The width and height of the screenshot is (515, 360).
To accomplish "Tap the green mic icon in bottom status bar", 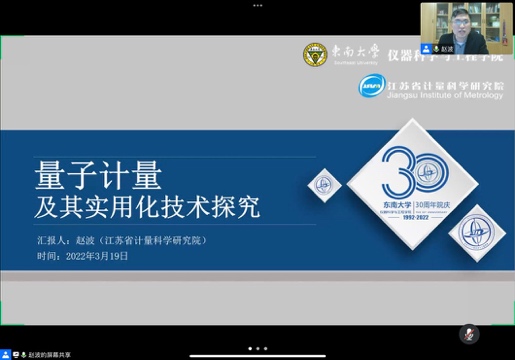I will (23, 355).
